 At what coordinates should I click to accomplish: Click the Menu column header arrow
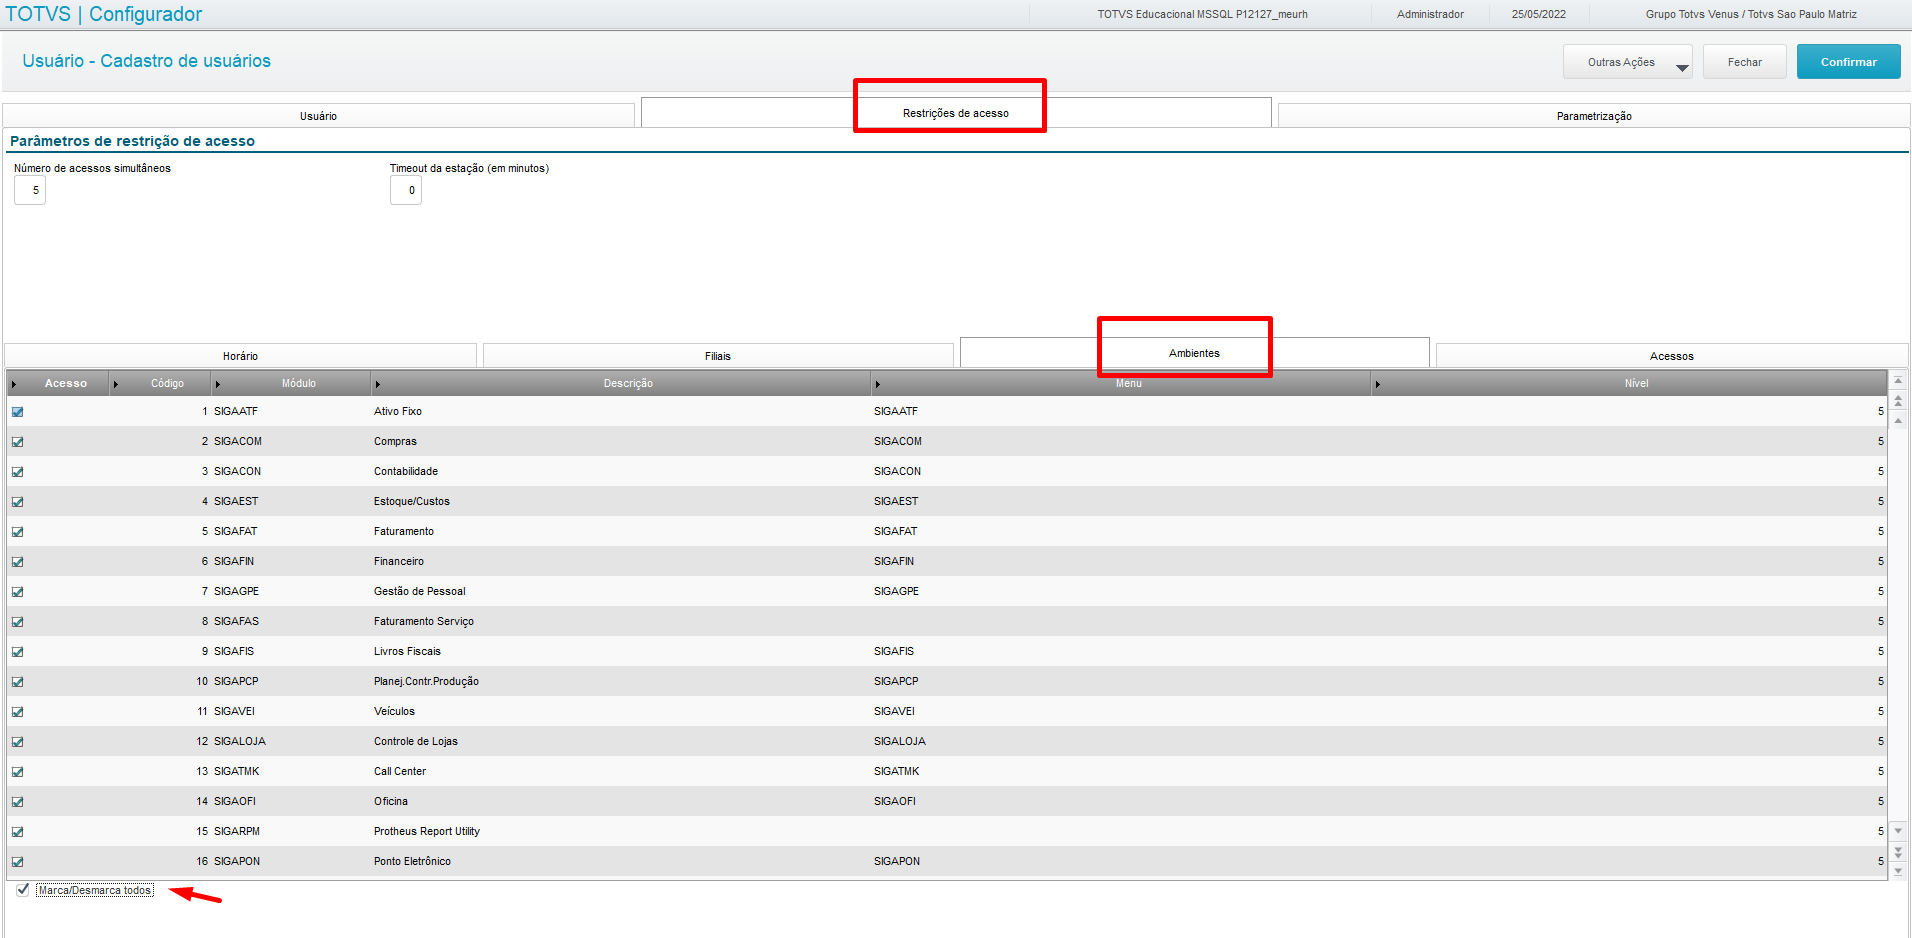(878, 384)
